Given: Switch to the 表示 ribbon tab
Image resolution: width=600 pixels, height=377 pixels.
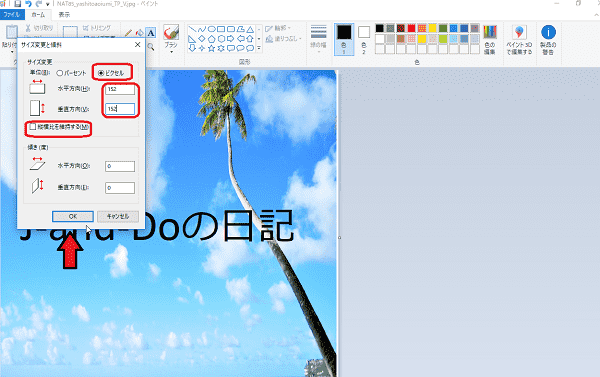Looking at the screenshot, I should [x=64, y=15].
